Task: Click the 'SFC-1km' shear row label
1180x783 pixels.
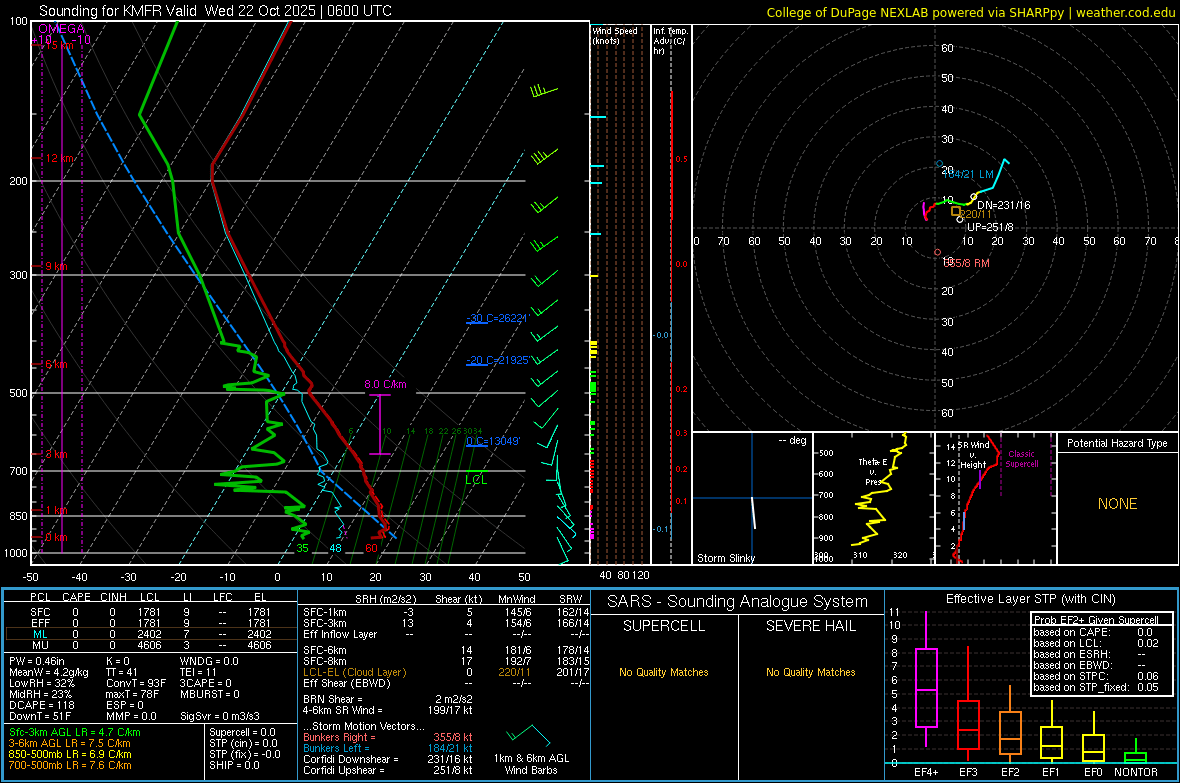Action: click(324, 612)
